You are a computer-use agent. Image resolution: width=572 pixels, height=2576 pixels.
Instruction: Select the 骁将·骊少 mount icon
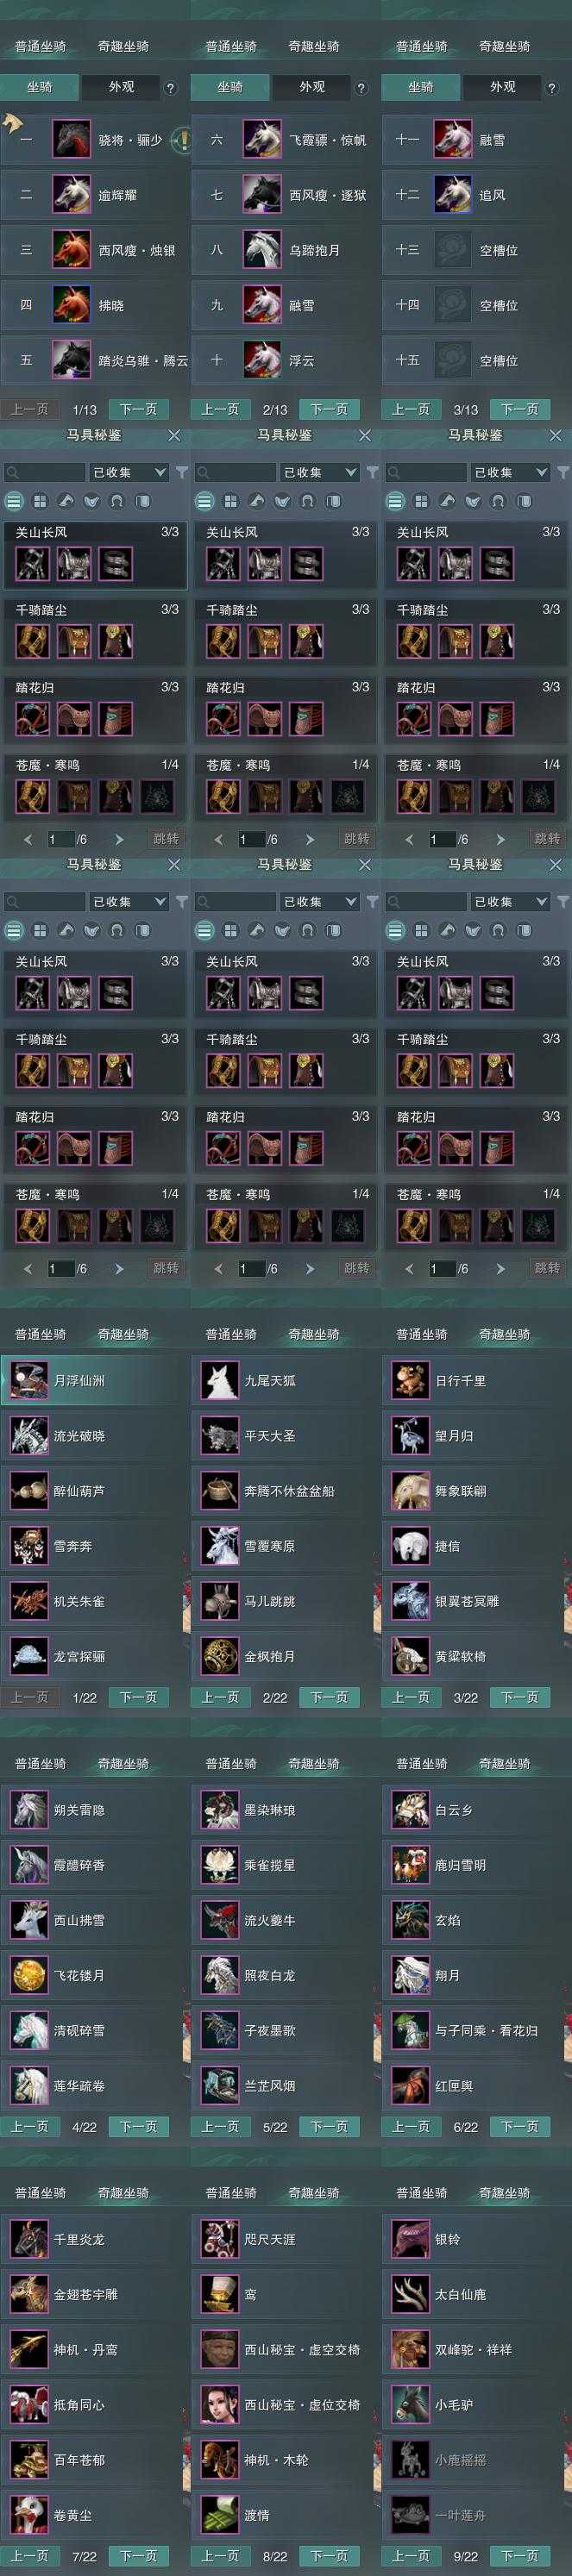click(71, 140)
